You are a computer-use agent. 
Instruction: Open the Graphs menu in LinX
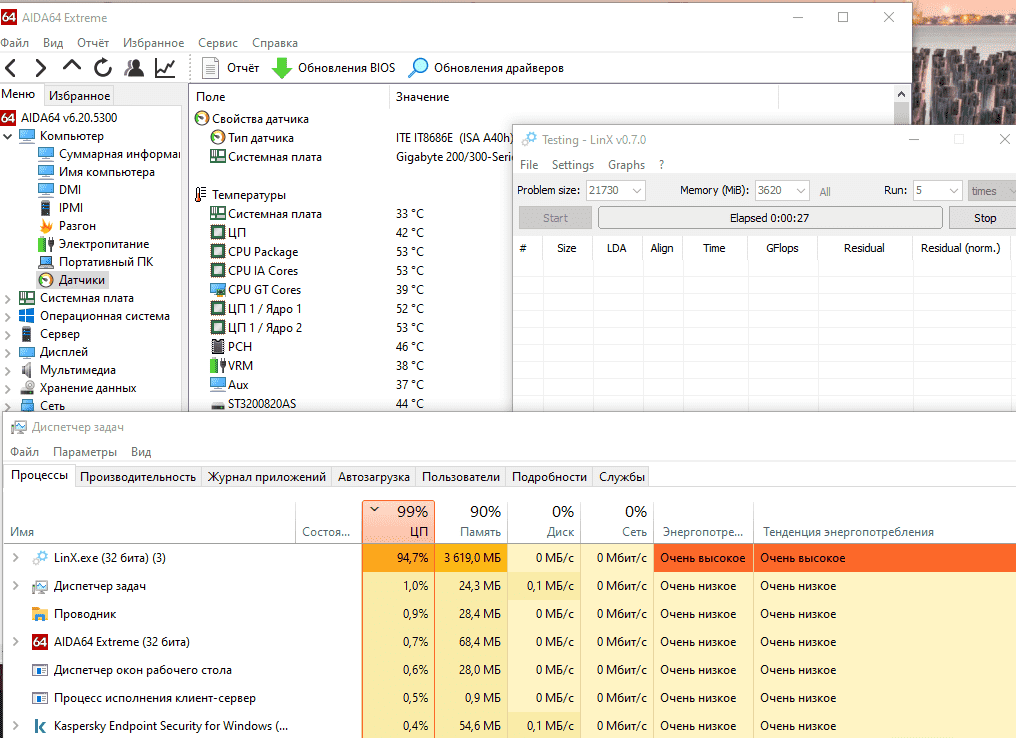pos(626,165)
